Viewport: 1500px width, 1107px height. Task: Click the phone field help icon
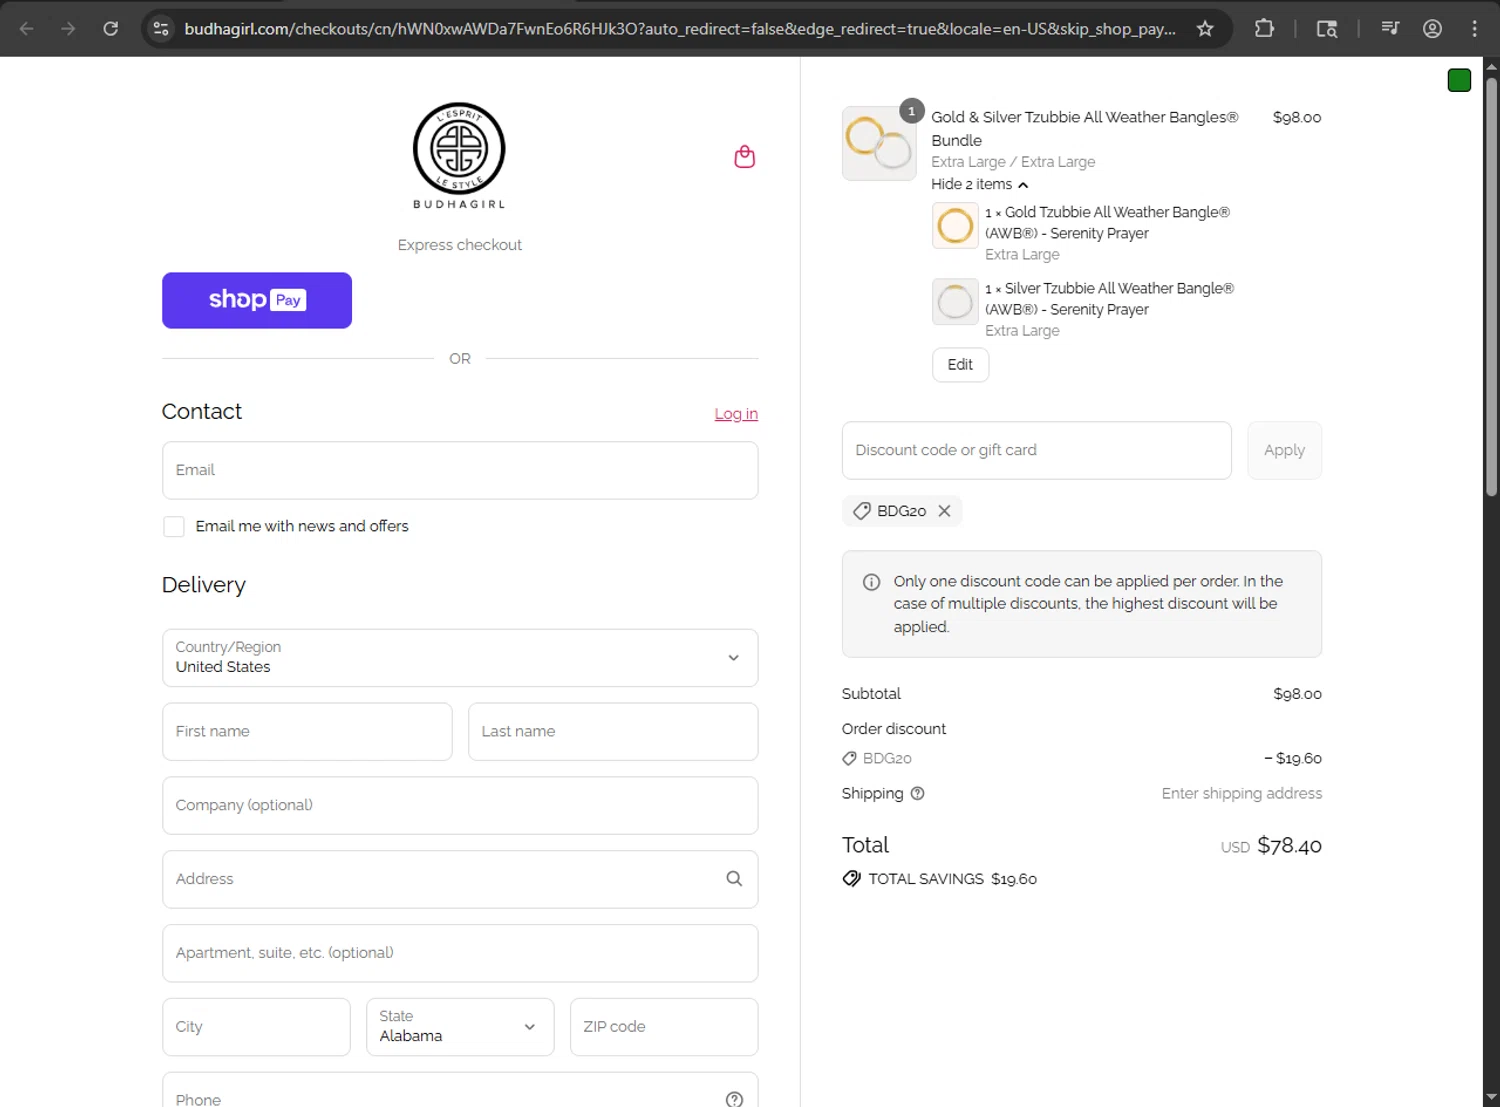click(x=734, y=1099)
